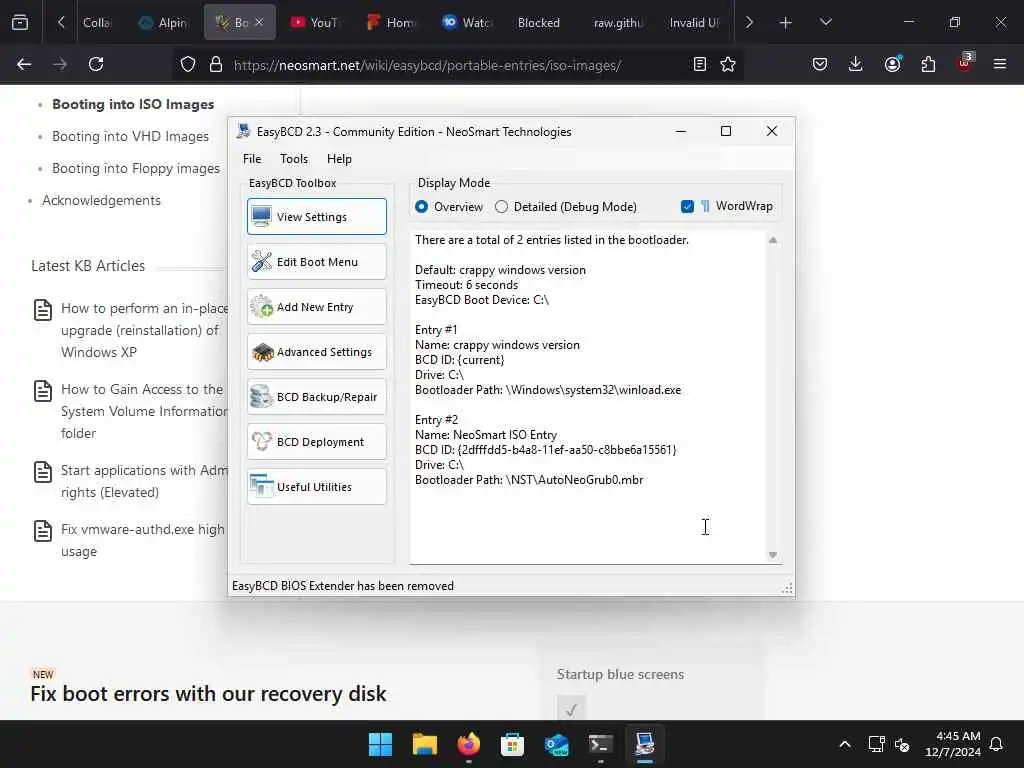Open View Settings in EasyBCD Toolbox
Viewport: 1024px width, 768px height.
(x=317, y=217)
